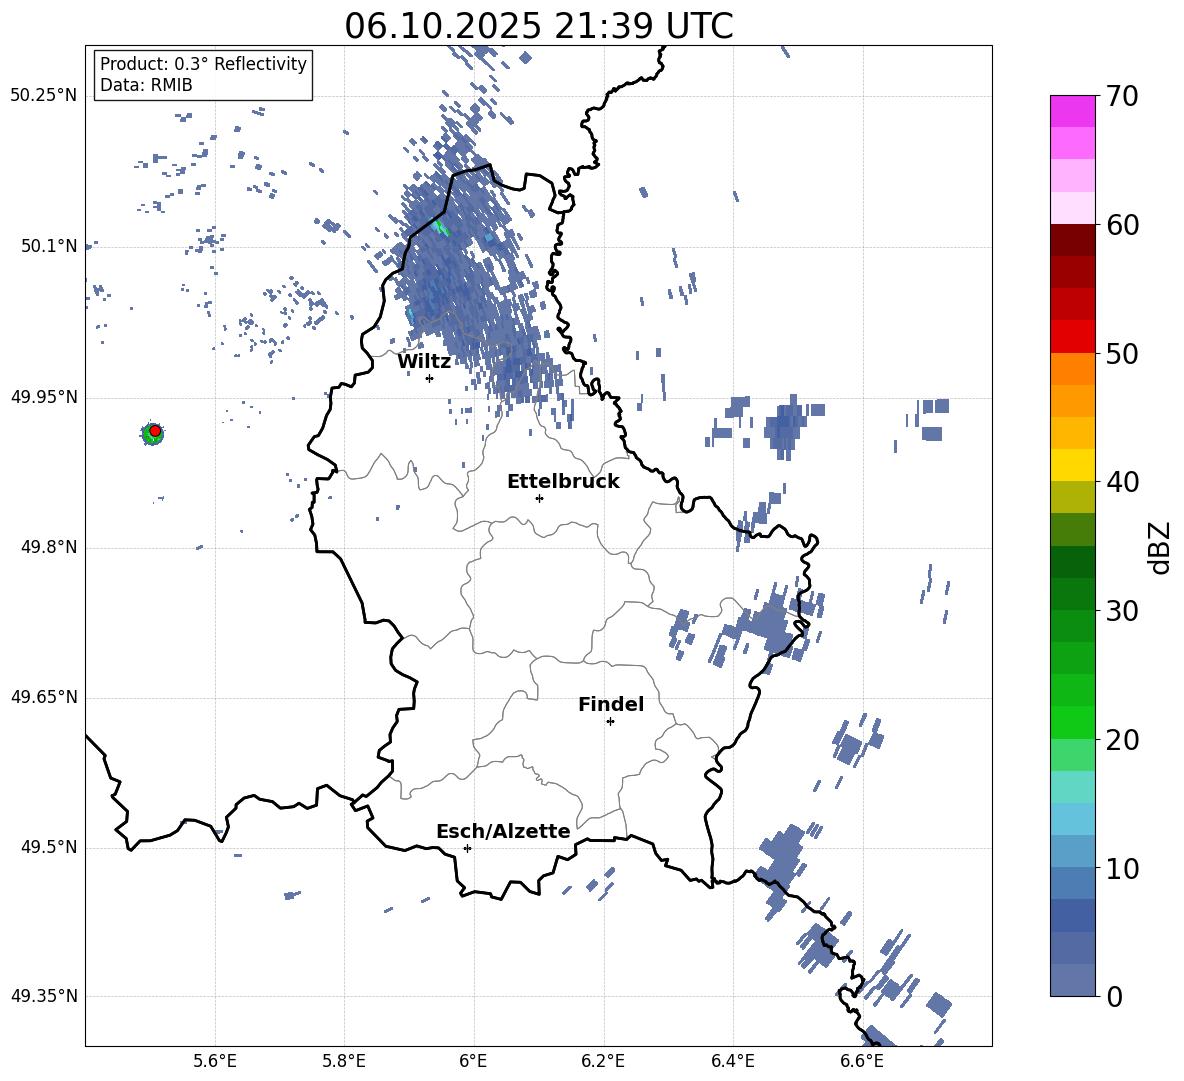
Task: Pick the bright red swatch just above 50 dBZ
Action: point(1072,337)
